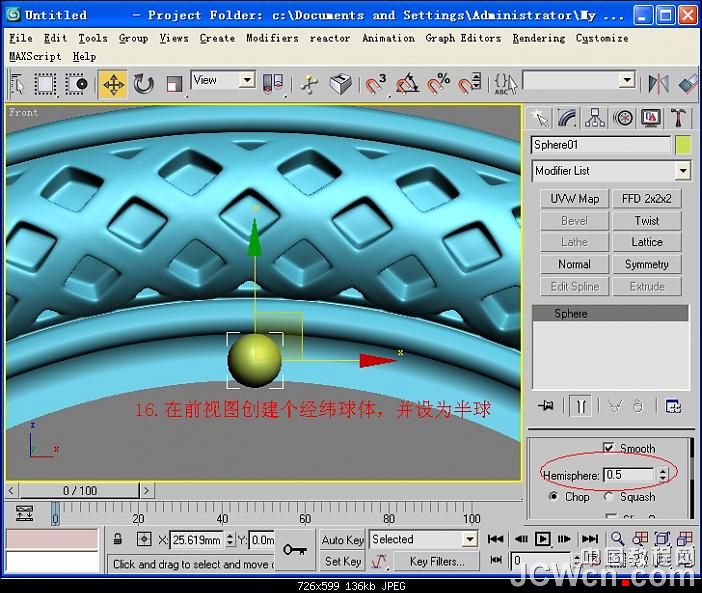Image resolution: width=702 pixels, height=593 pixels.
Task: Toggle the Percent Snap tool
Action: pos(438,84)
